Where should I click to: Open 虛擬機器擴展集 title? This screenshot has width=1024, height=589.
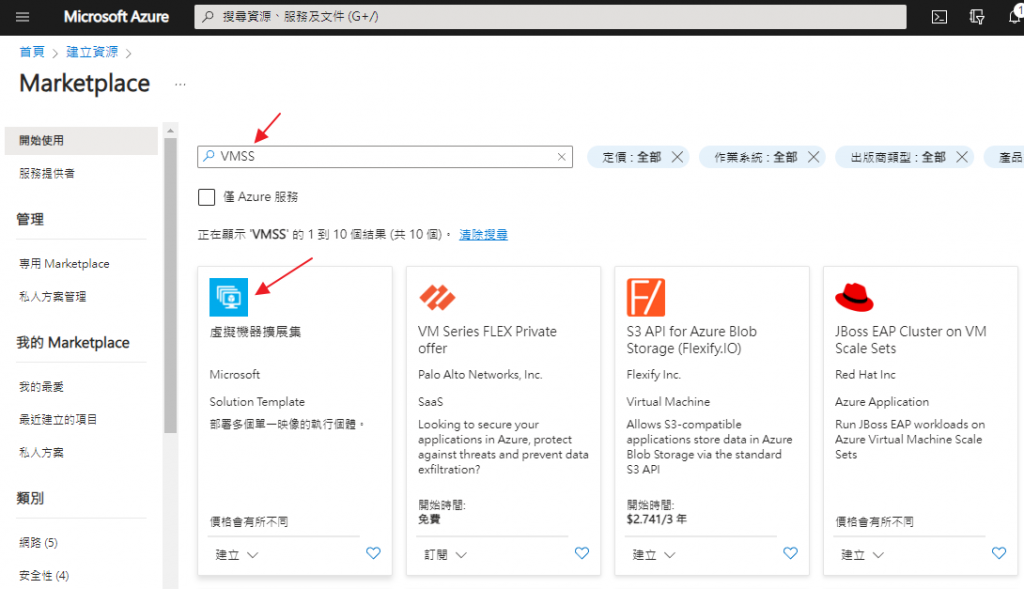tap(255, 332)
